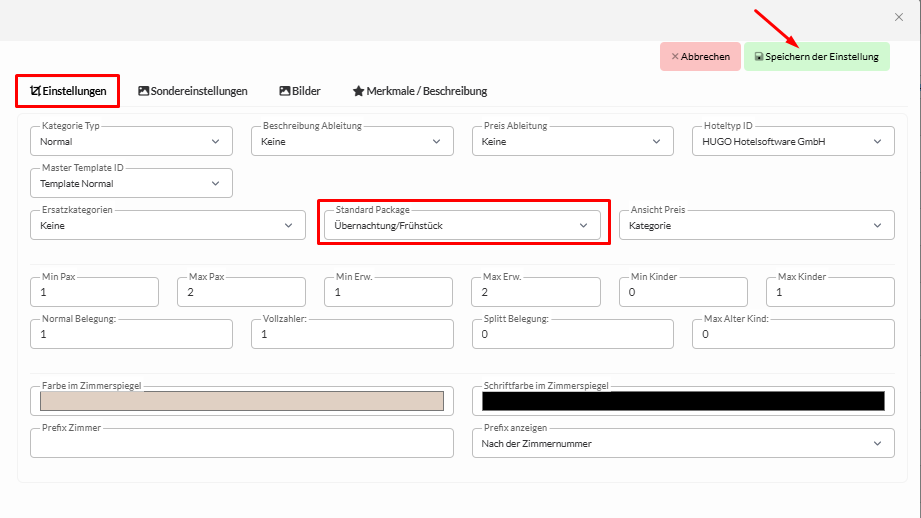
Task: Open the Merkmale / Beschreibung tab
Action: [420, 91]
